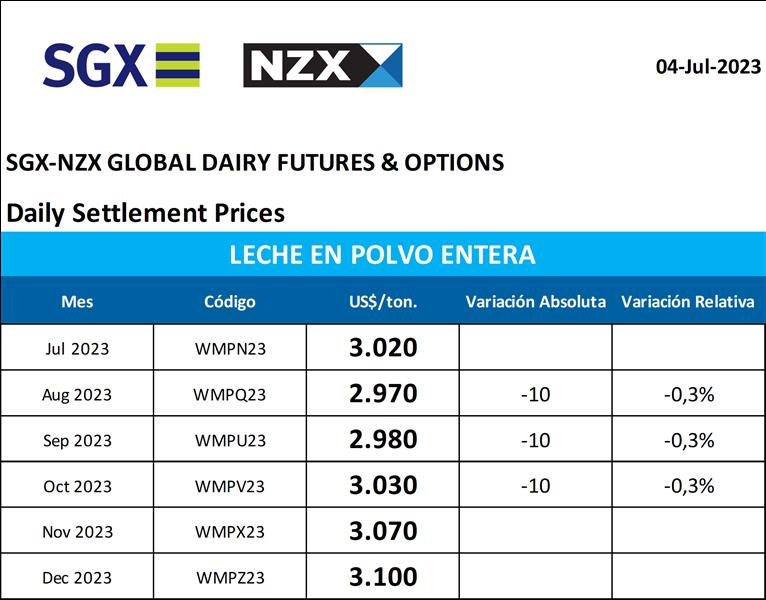
Task: Click the SGX-NZX Global Dairy Futures heading
Action: (x=255, y=162)
